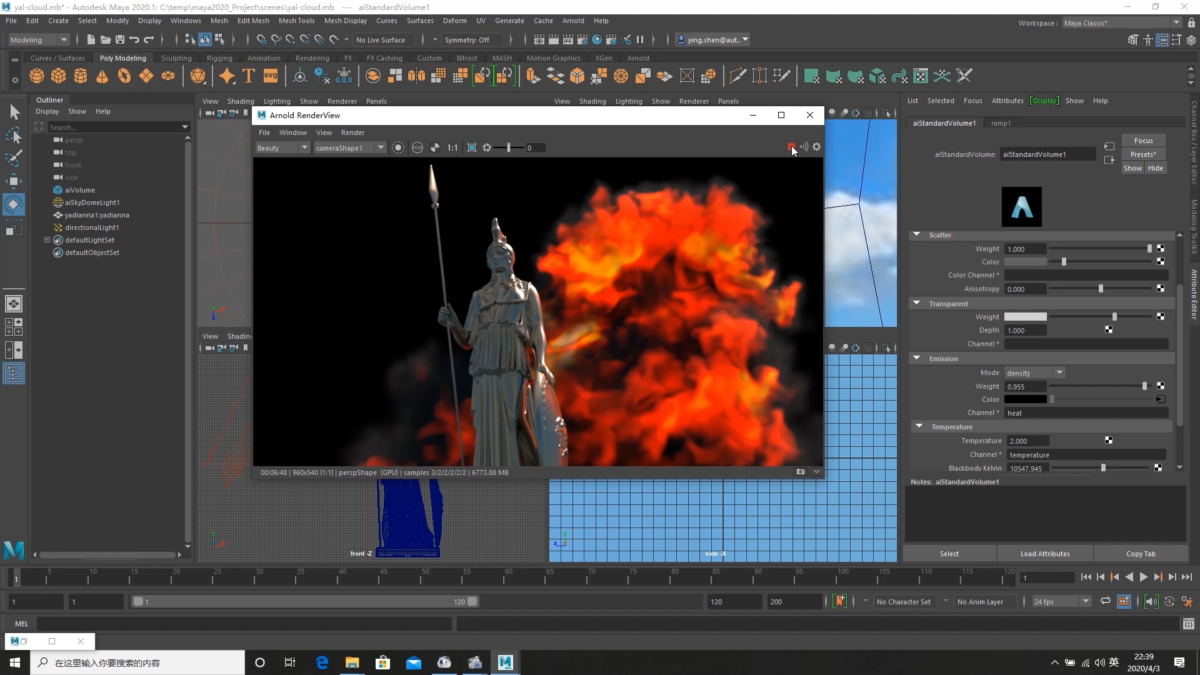The height and width of the screenshot is (675, 1200).
Task: Toggle audio mute icon next to fps
Action: (1152, 601)
